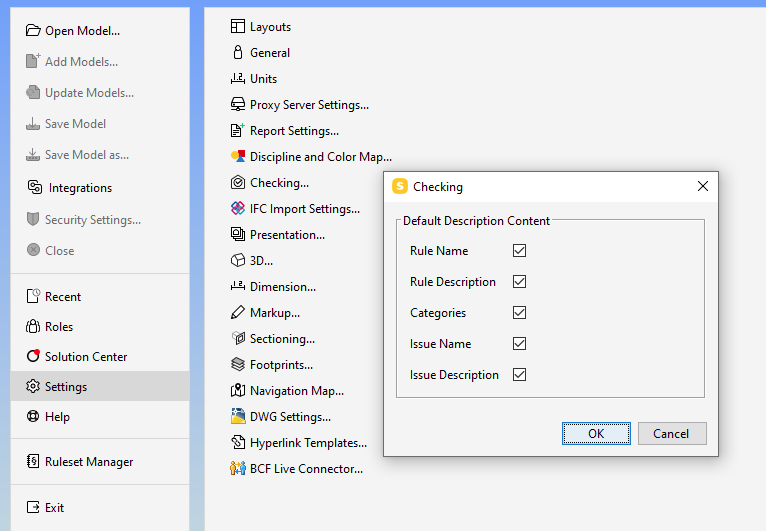
Task: Click the Navigation Map icon
Action: [237, 390]
